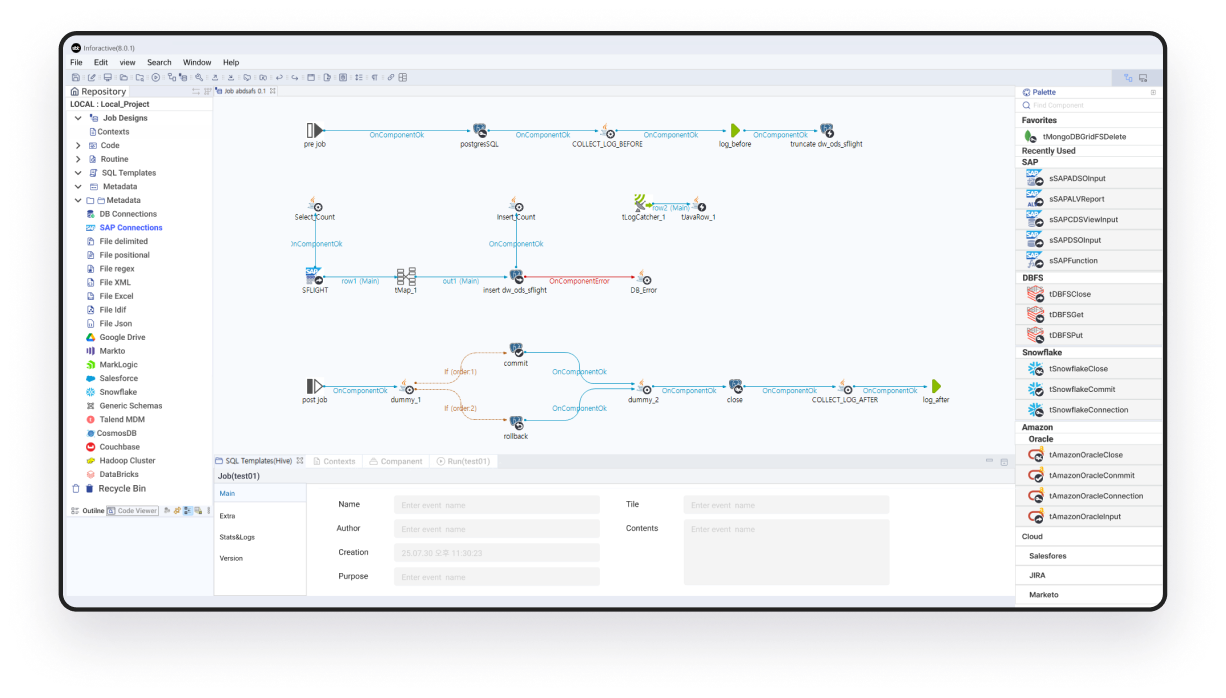
Task: Pick sSAPALVReport from the palette
Action: pos(1089,199)
